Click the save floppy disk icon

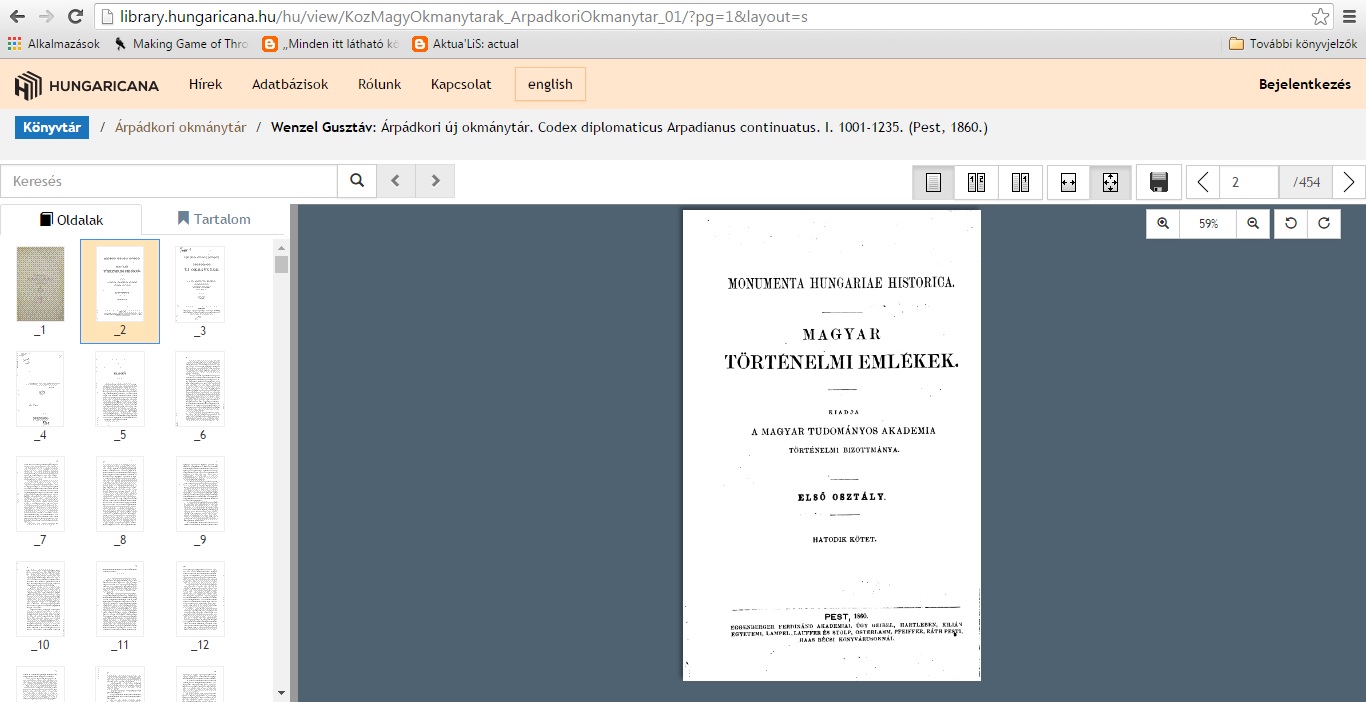(x=1159, y=182)
